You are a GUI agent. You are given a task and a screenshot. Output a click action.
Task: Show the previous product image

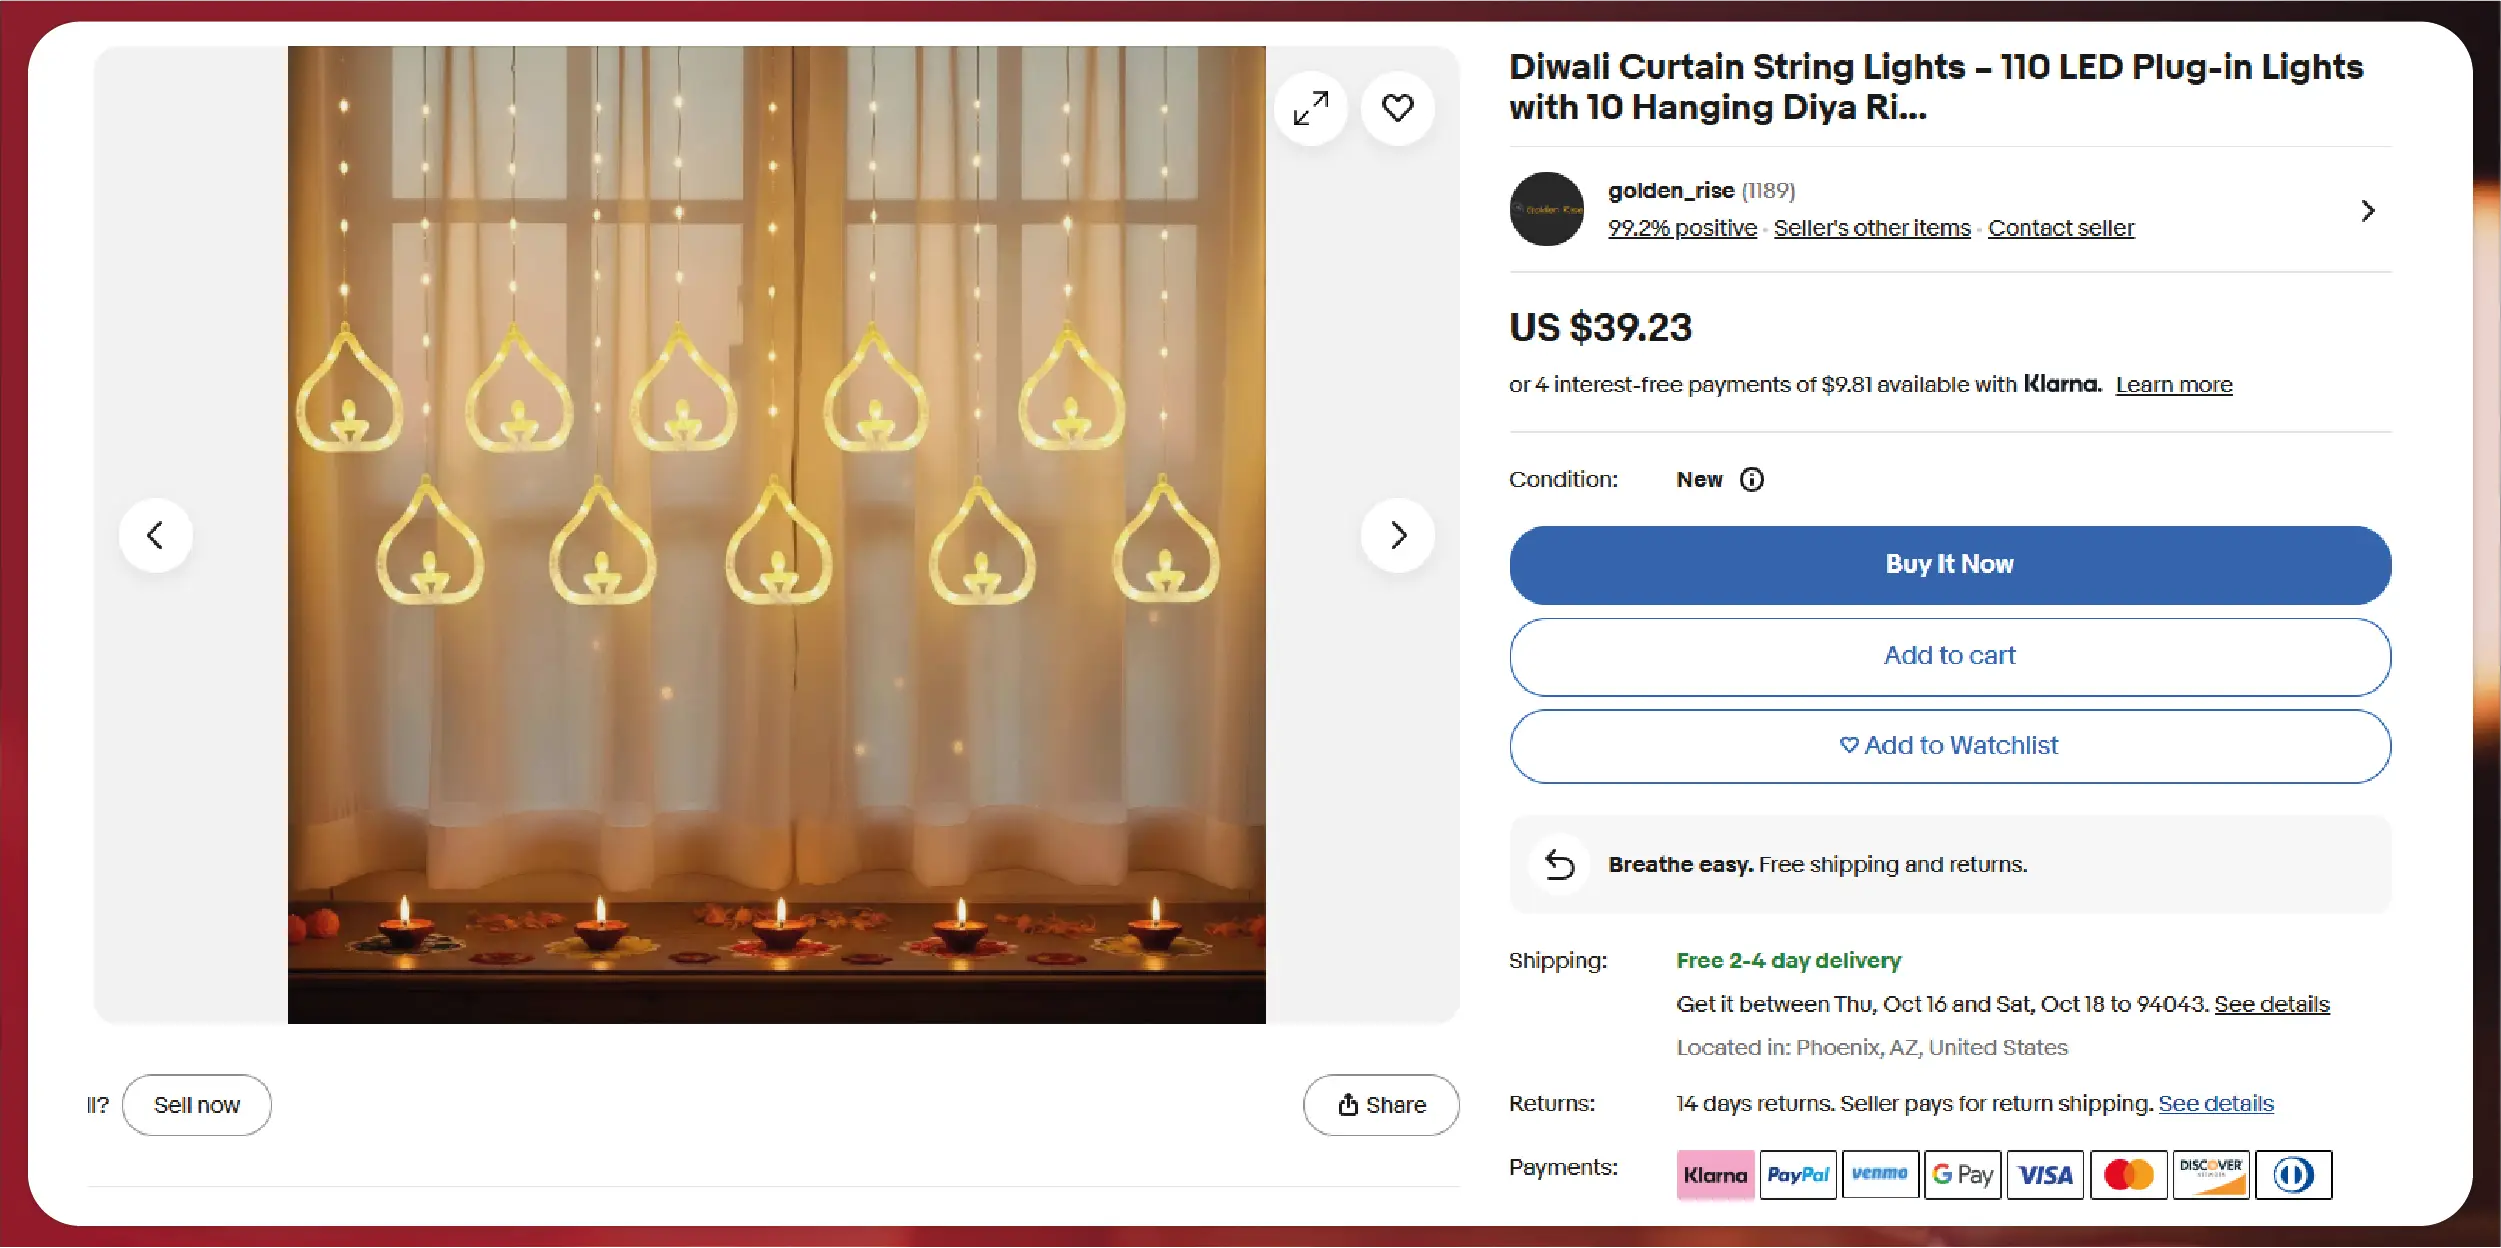point(155,535)
